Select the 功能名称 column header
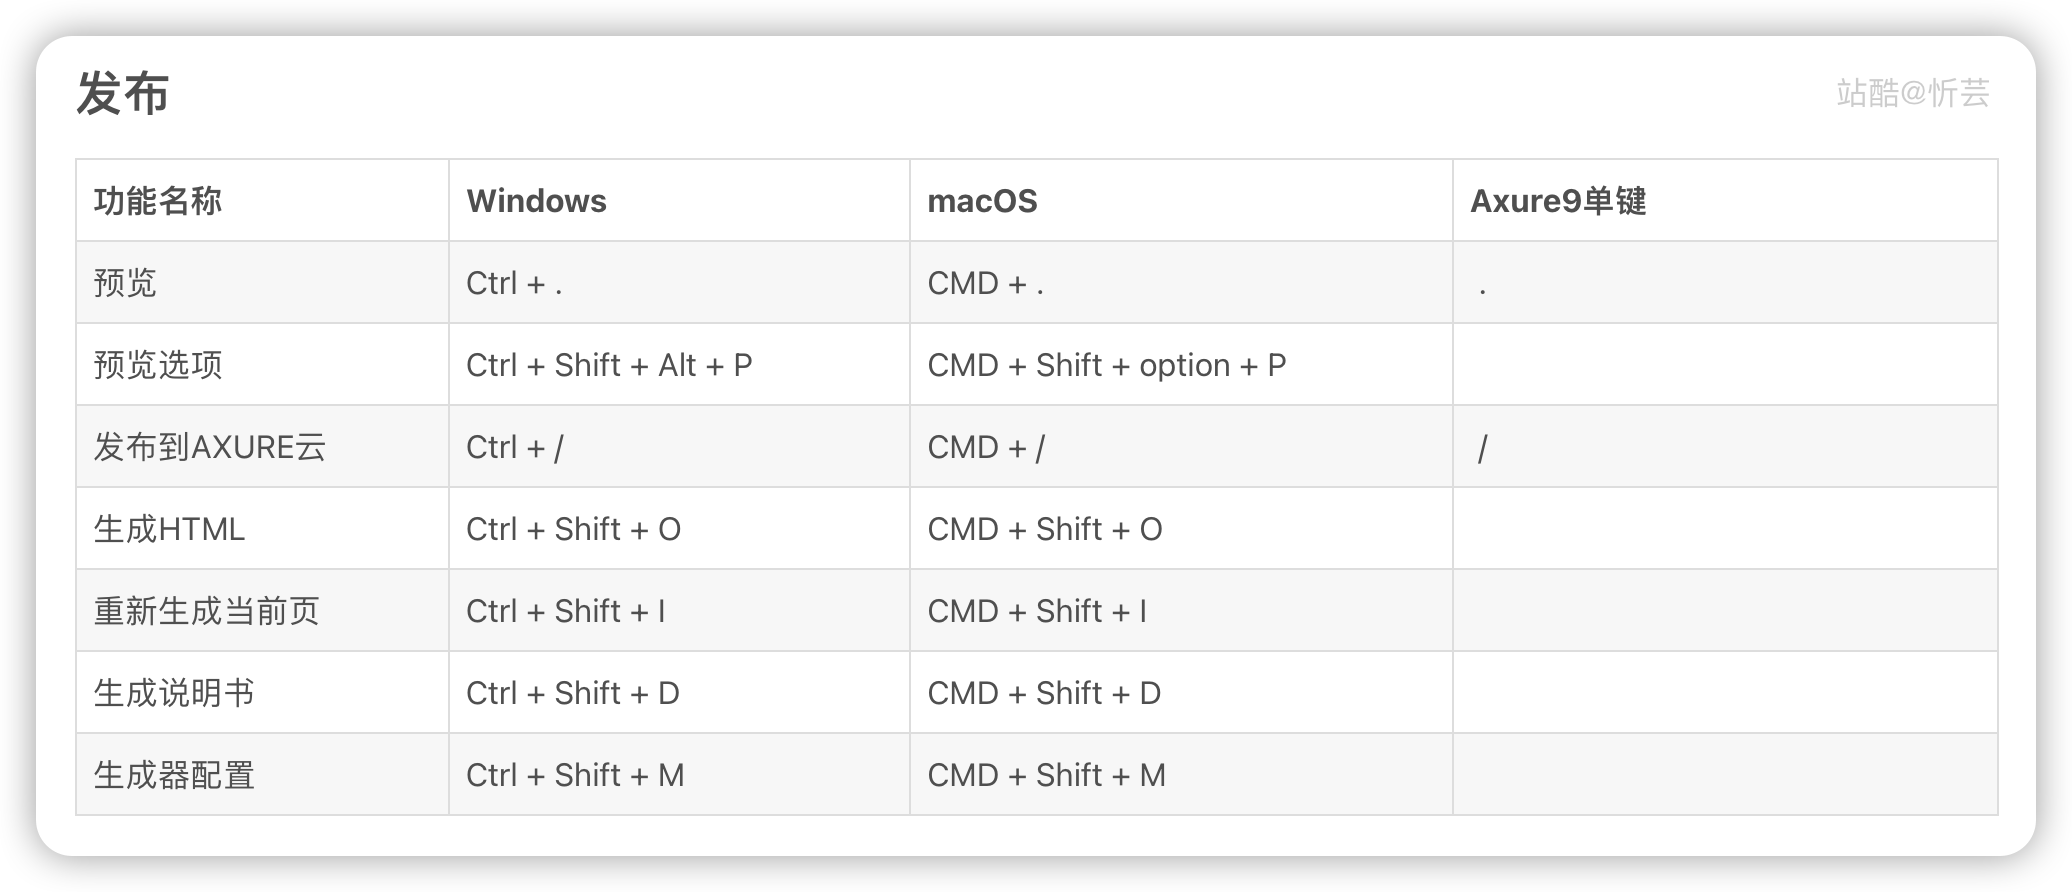Screen dimensions: 2072x892 158,201
